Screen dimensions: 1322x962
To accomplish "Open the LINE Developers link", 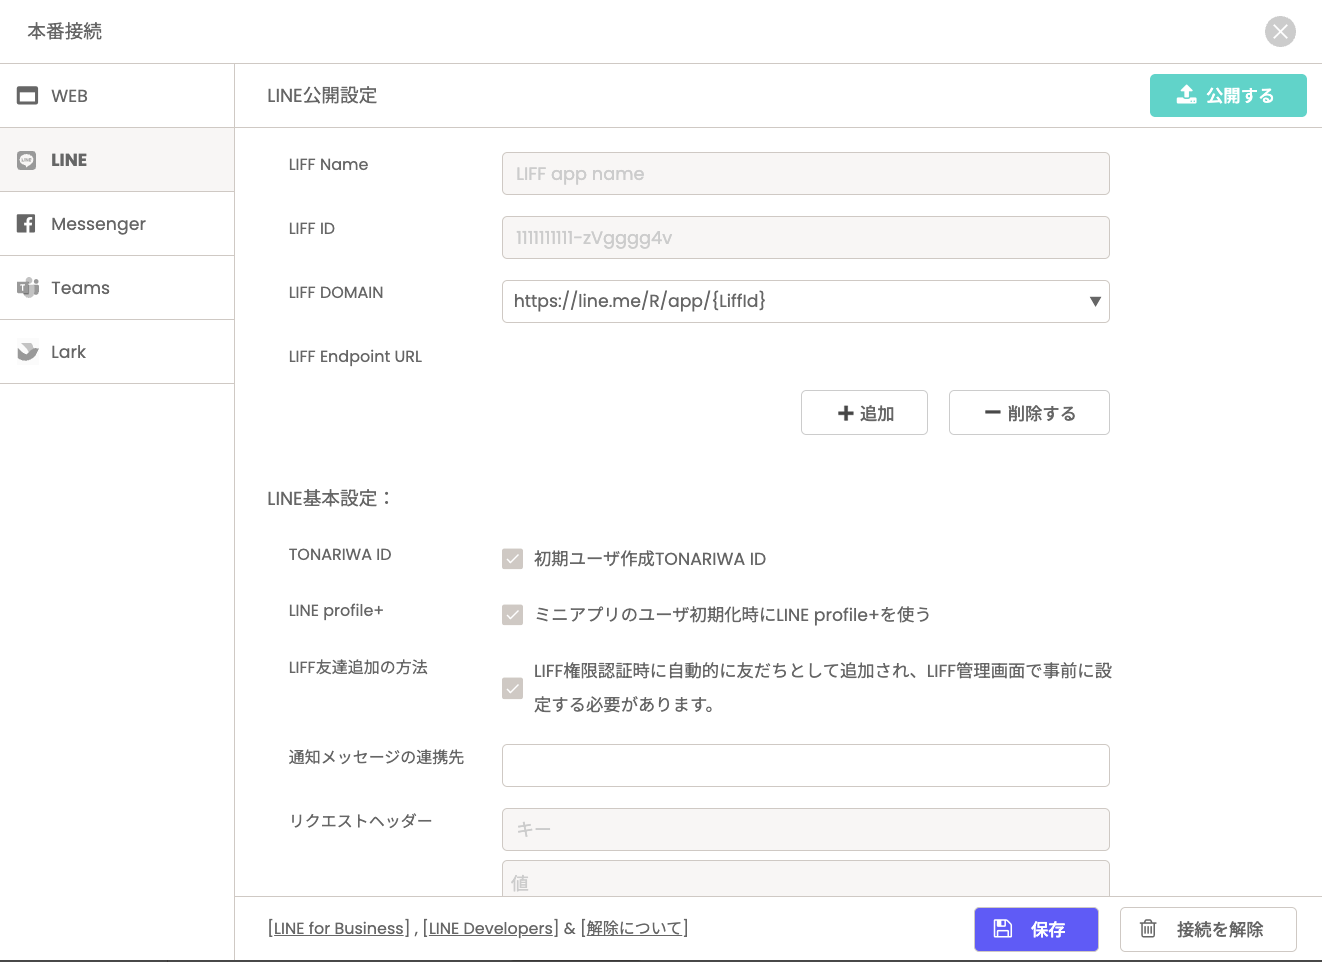I will [491, 928].
